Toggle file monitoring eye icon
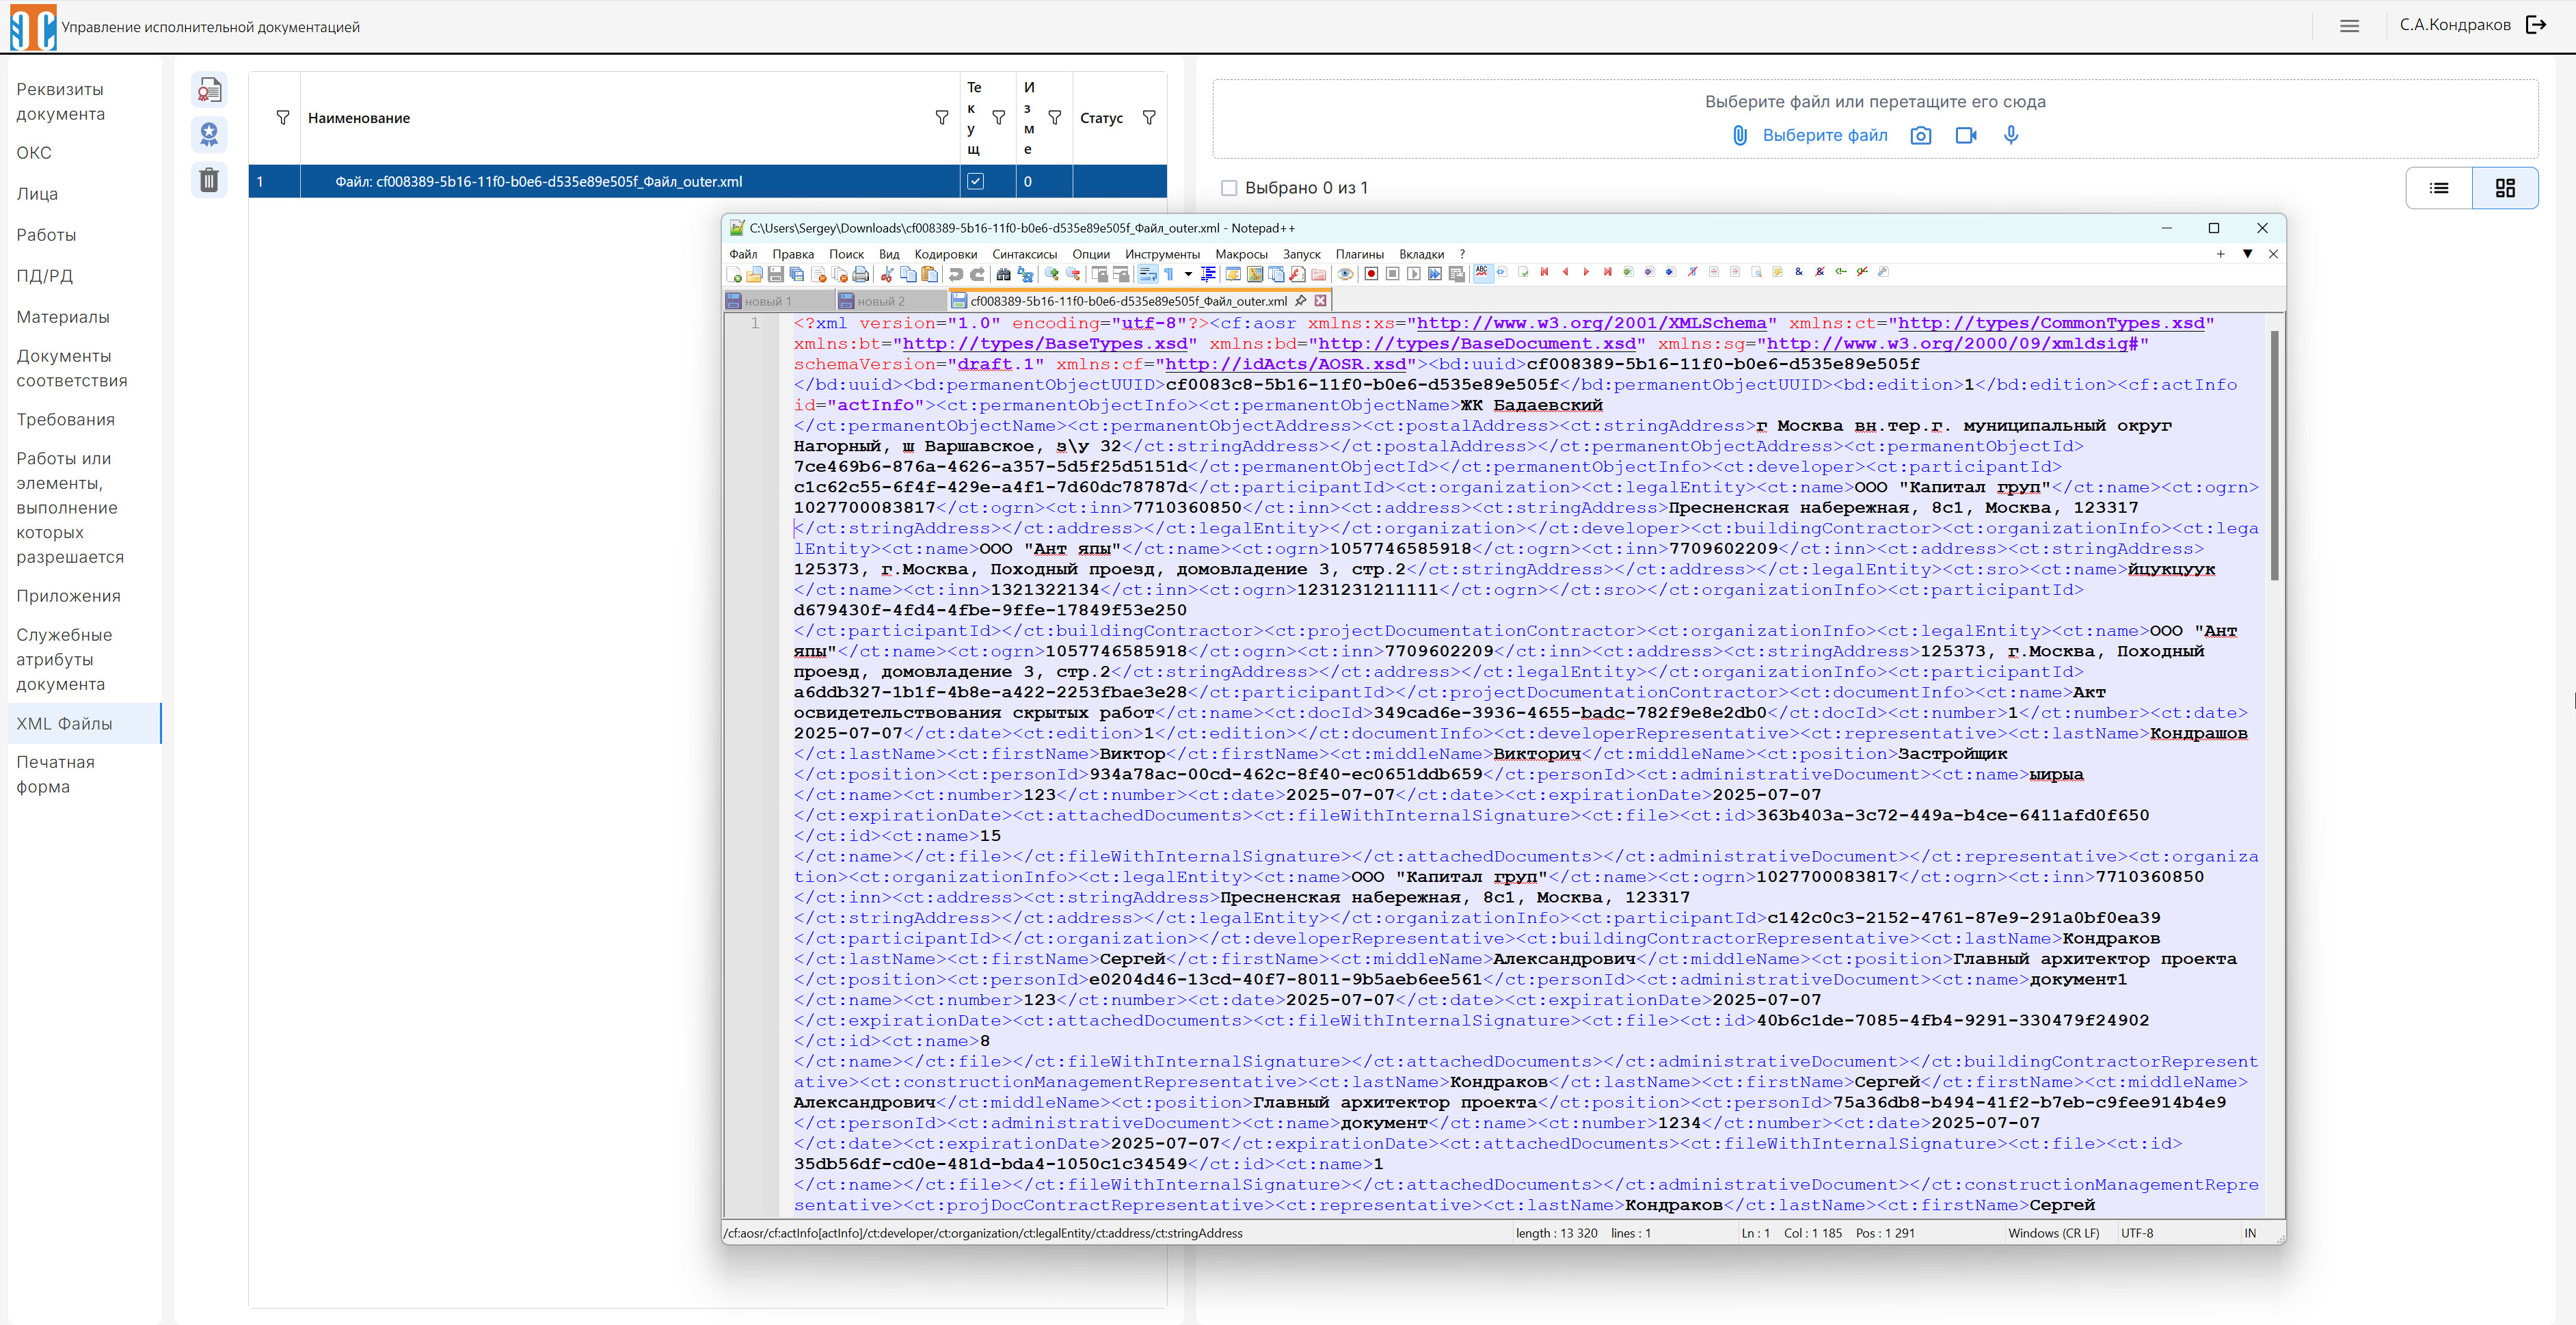Viewport: 2576px width, 1325px height. 1345,274
